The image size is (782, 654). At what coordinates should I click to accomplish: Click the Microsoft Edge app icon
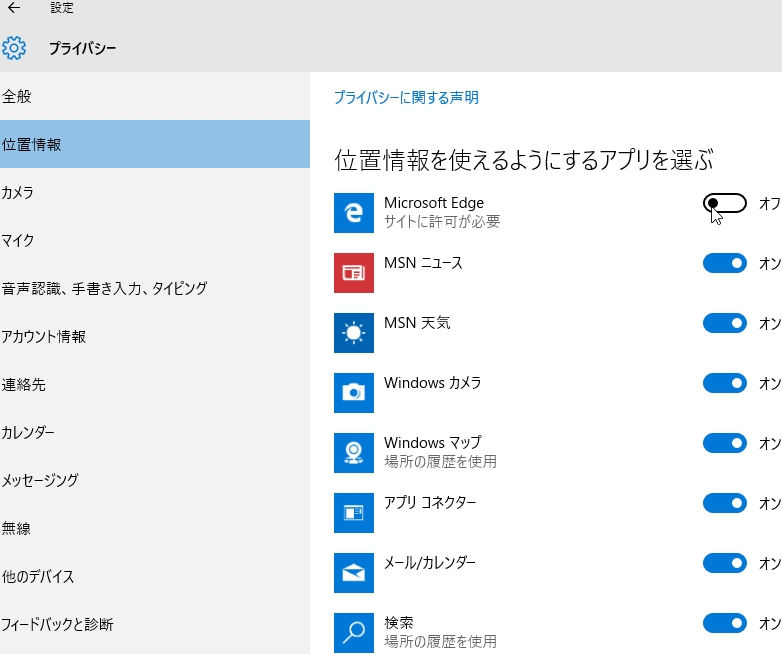click(x=354, y=213)
